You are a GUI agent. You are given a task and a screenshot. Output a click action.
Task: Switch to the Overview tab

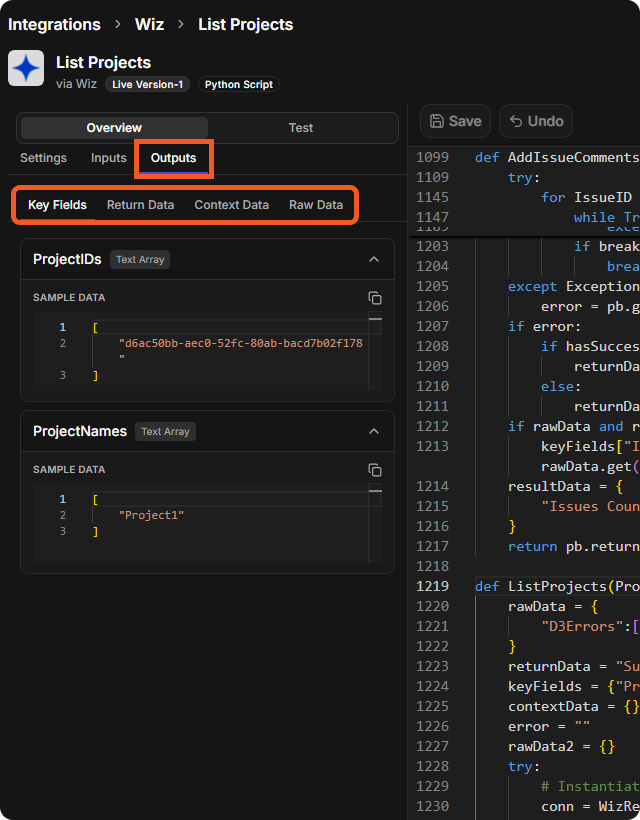pos(114,128)
